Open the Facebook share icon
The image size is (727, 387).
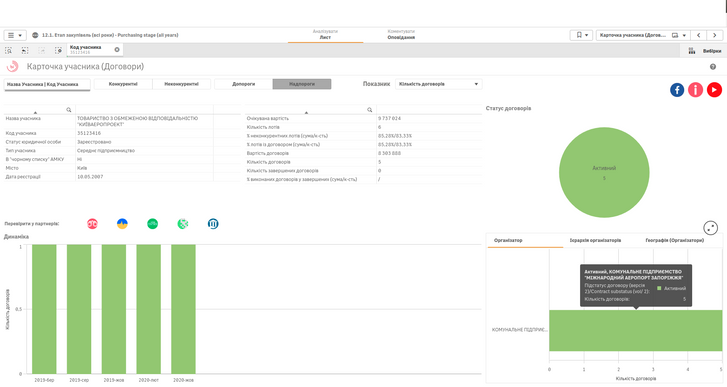pos(677,89)
